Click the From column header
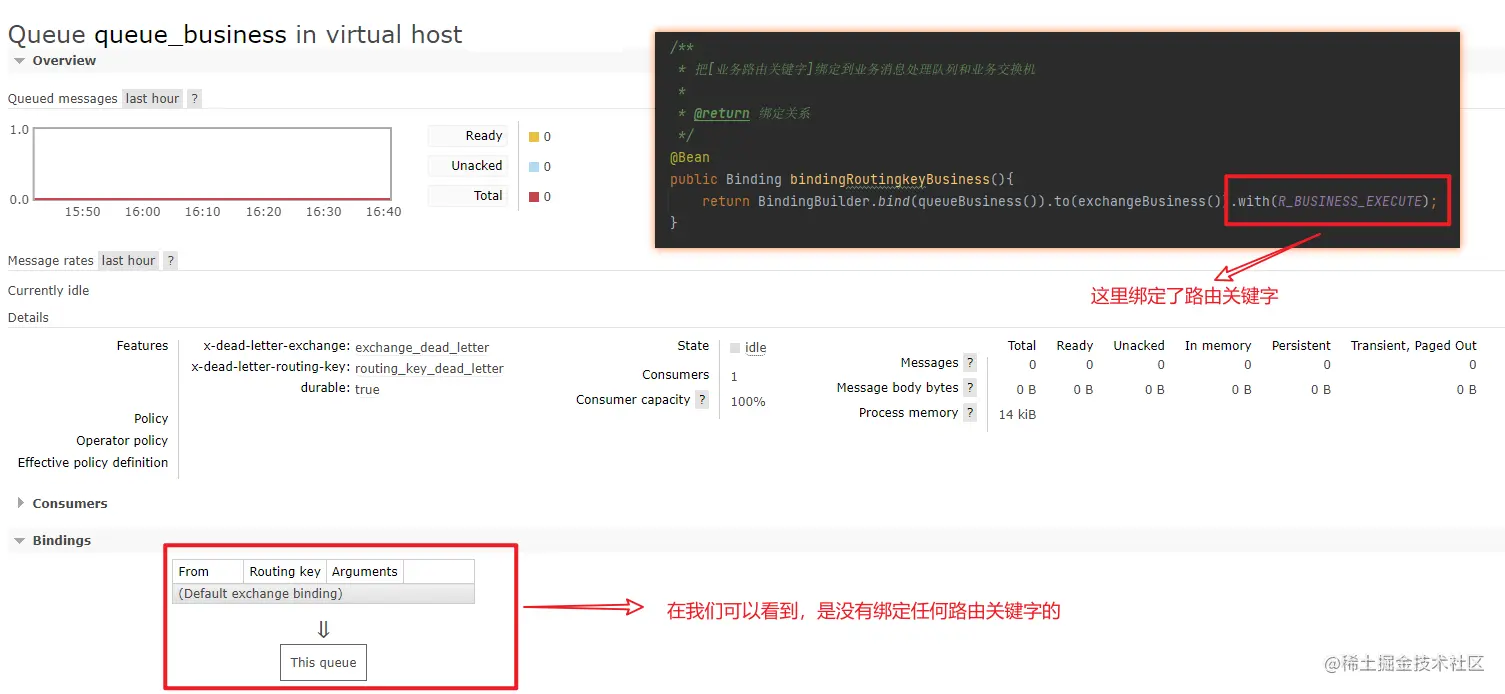This screenshot has width=1505, height=694. pos(208,572)
